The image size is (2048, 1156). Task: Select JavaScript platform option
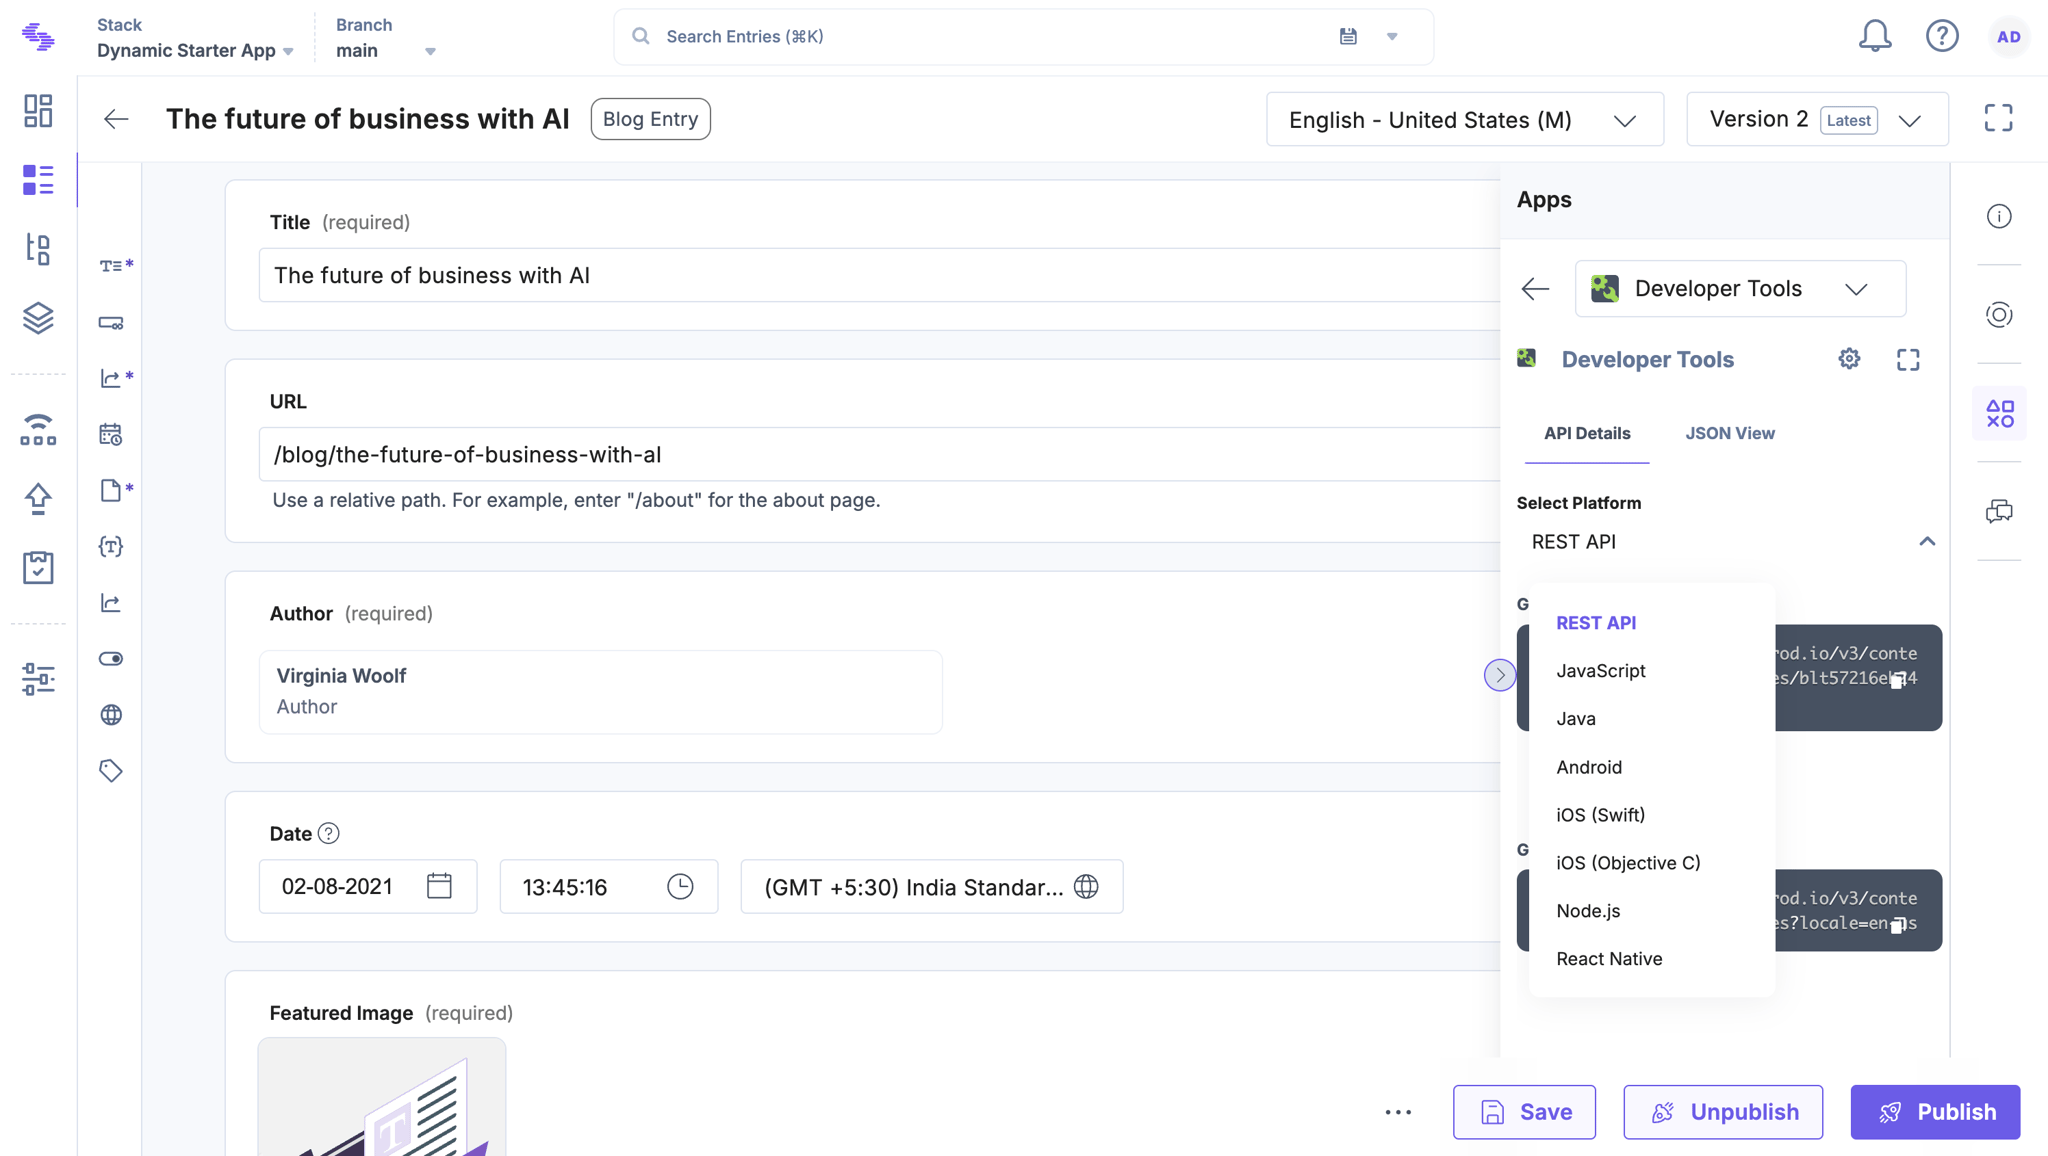pos(1600,670)
